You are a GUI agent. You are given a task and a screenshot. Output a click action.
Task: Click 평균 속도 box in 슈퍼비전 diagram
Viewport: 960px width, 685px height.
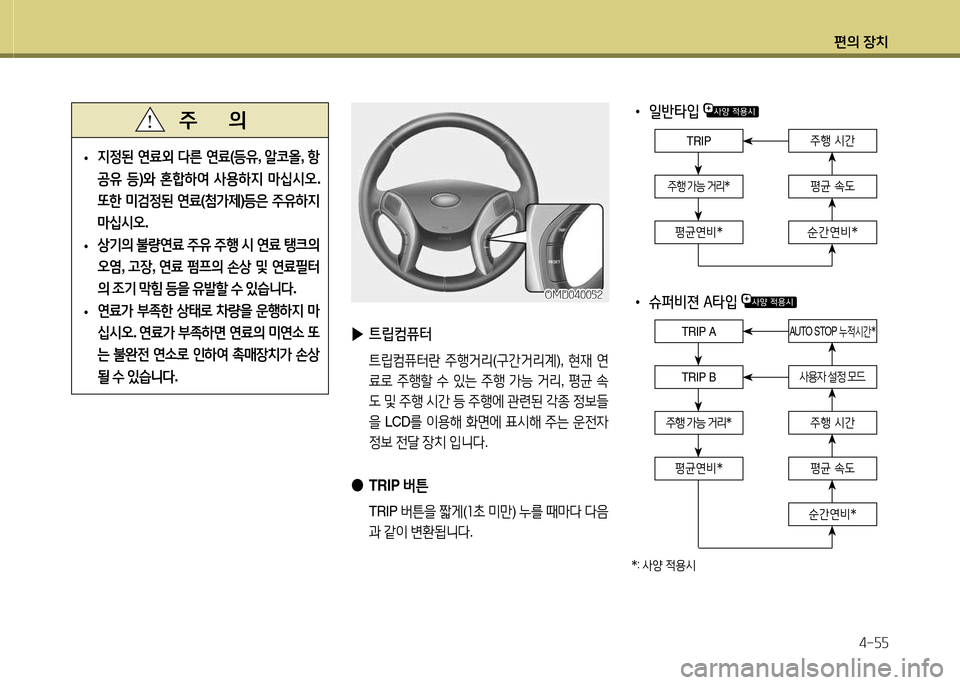click(832, 468)
